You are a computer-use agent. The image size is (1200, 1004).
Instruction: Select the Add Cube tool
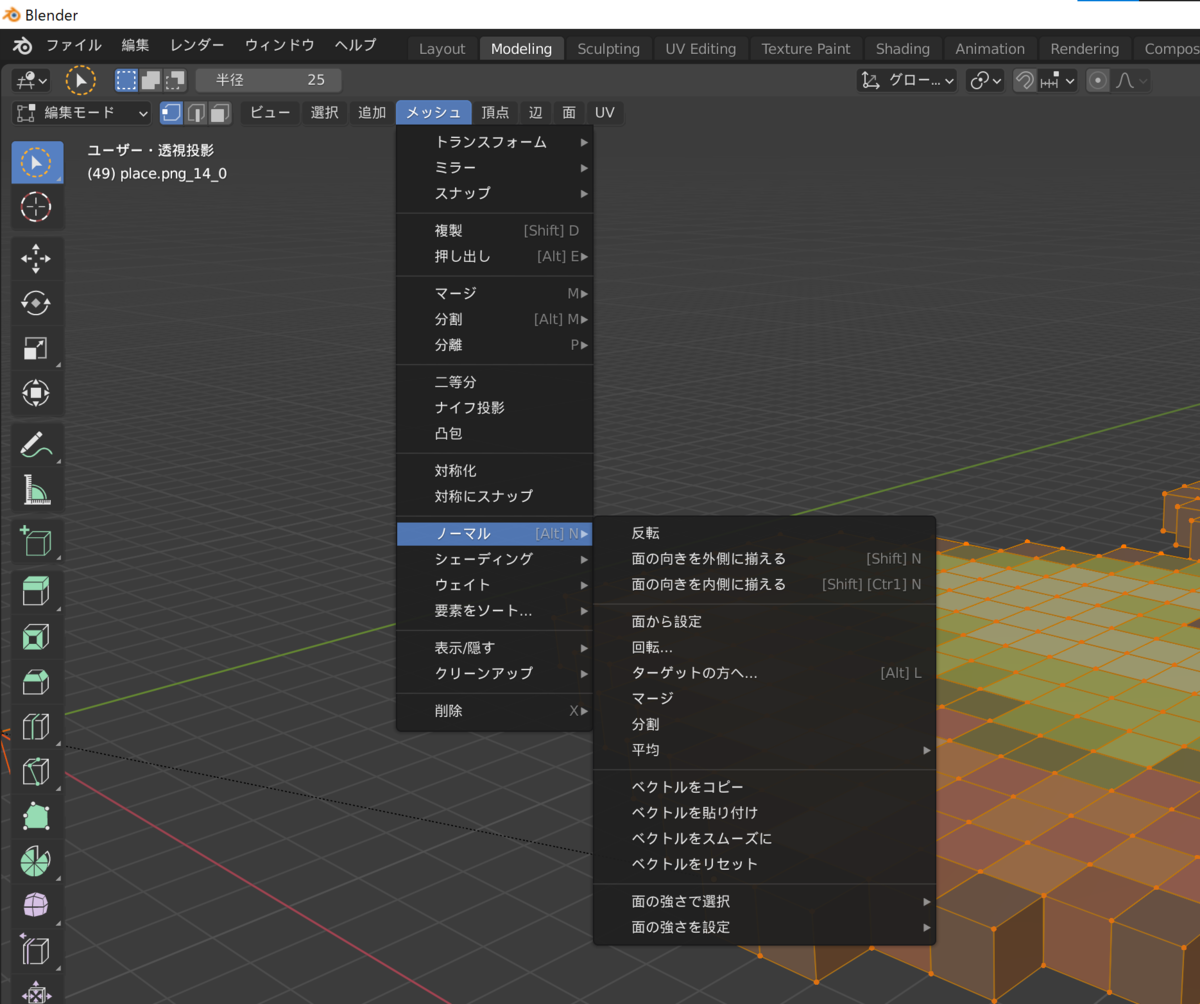[37, 541]
